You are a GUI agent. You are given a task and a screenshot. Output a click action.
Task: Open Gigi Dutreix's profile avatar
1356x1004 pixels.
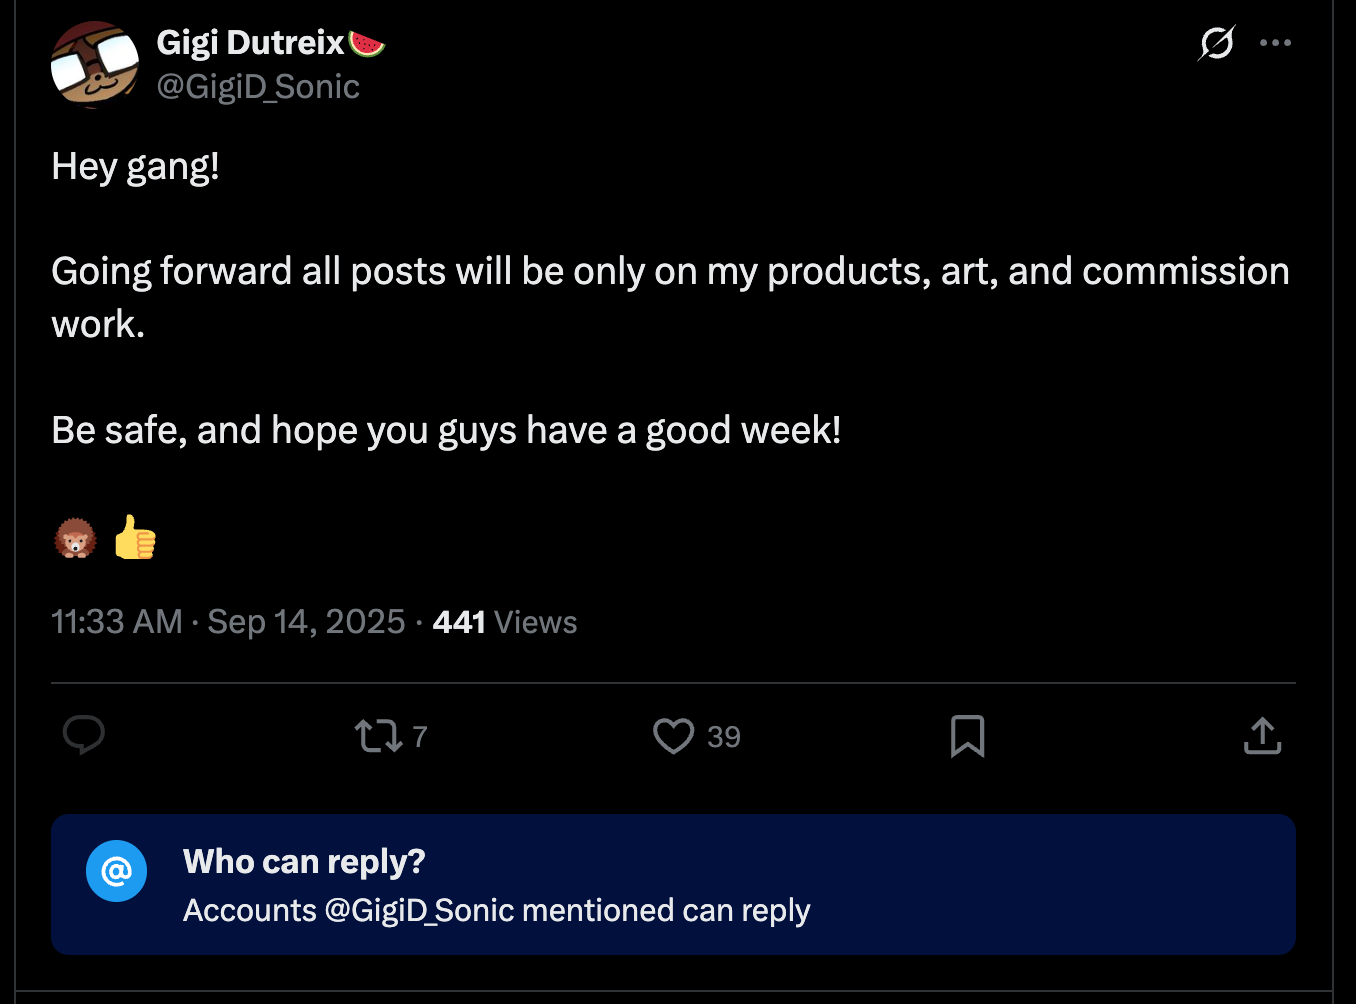(x=95, y=65)
